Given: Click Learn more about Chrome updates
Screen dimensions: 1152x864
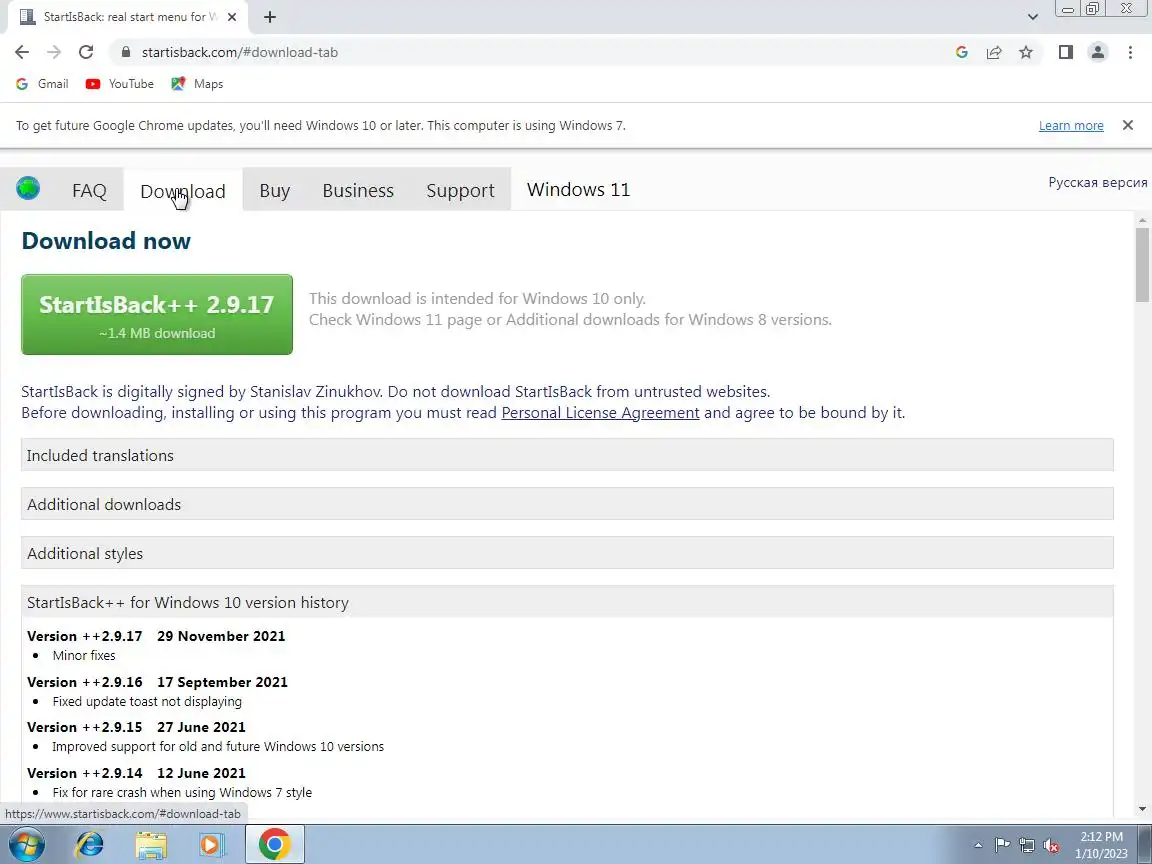Looking at the screenshot, I should point(1071,126).
